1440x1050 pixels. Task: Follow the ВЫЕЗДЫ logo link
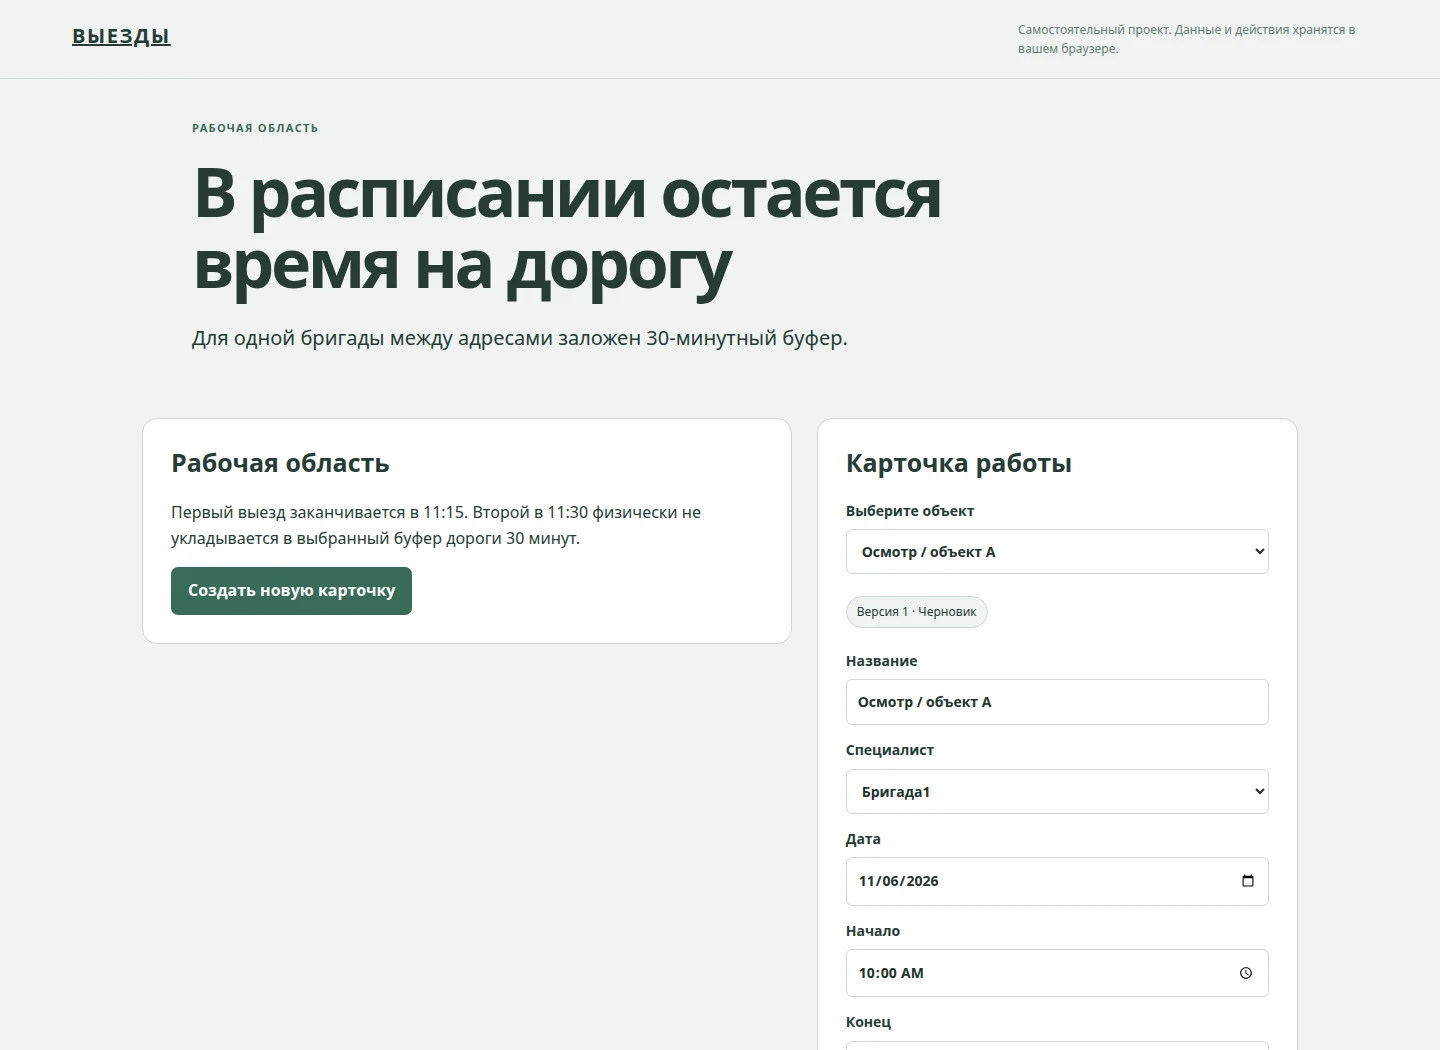(x=121, y=37)
